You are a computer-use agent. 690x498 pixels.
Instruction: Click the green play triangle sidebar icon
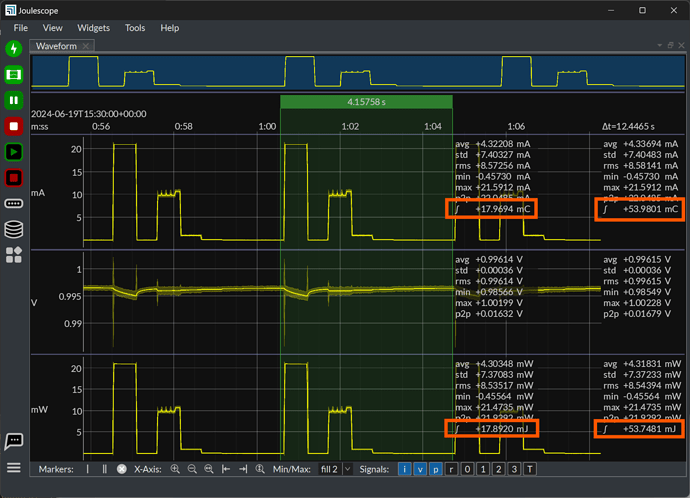pos(14,152)
